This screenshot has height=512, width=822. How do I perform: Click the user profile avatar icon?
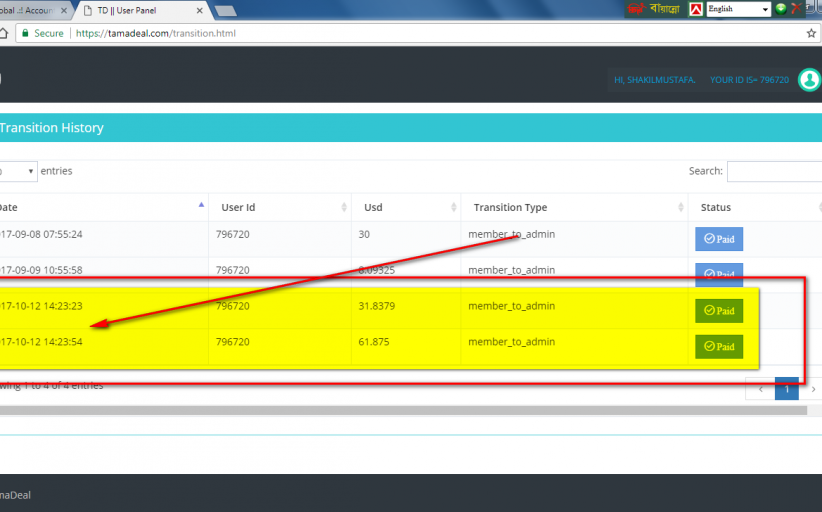pos(809,80)
